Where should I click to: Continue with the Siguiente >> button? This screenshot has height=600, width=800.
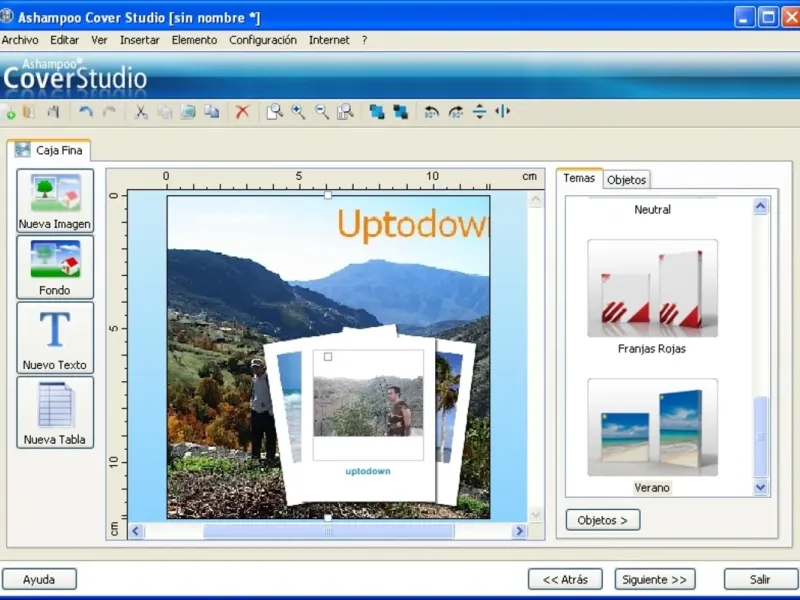point(655,580)
